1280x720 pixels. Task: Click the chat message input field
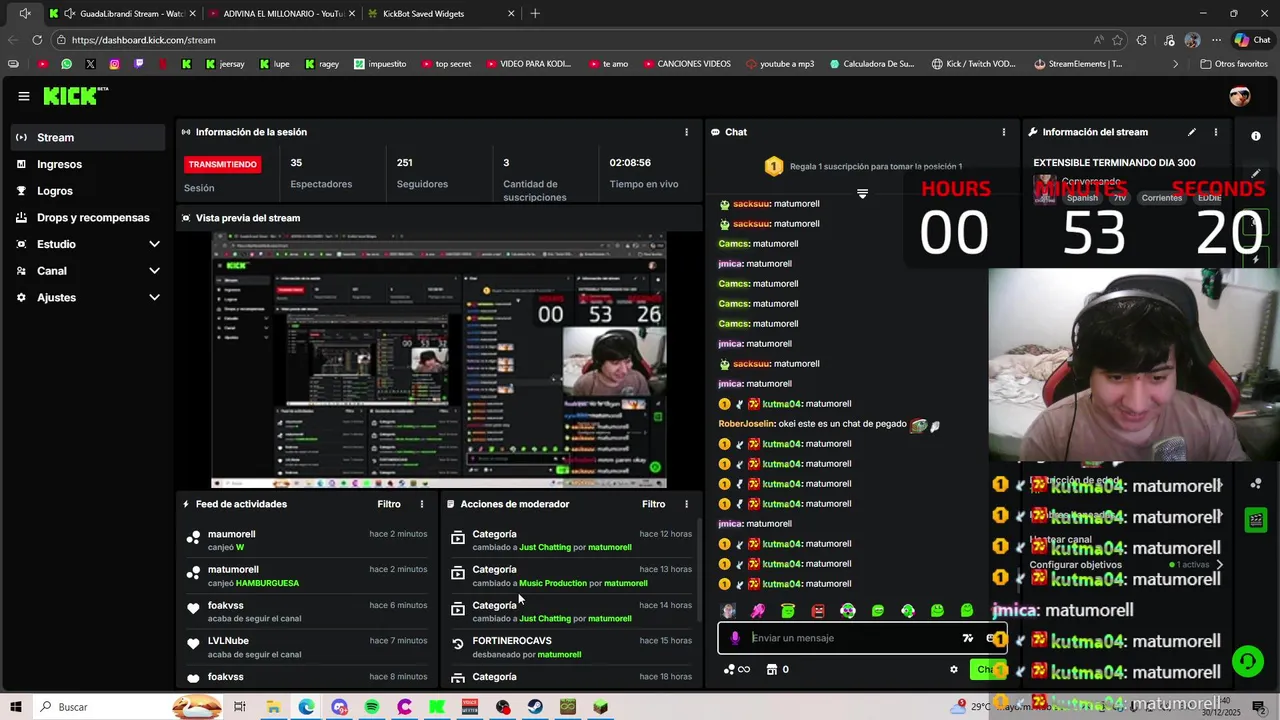pyautogui.click(x=855, y=638)
